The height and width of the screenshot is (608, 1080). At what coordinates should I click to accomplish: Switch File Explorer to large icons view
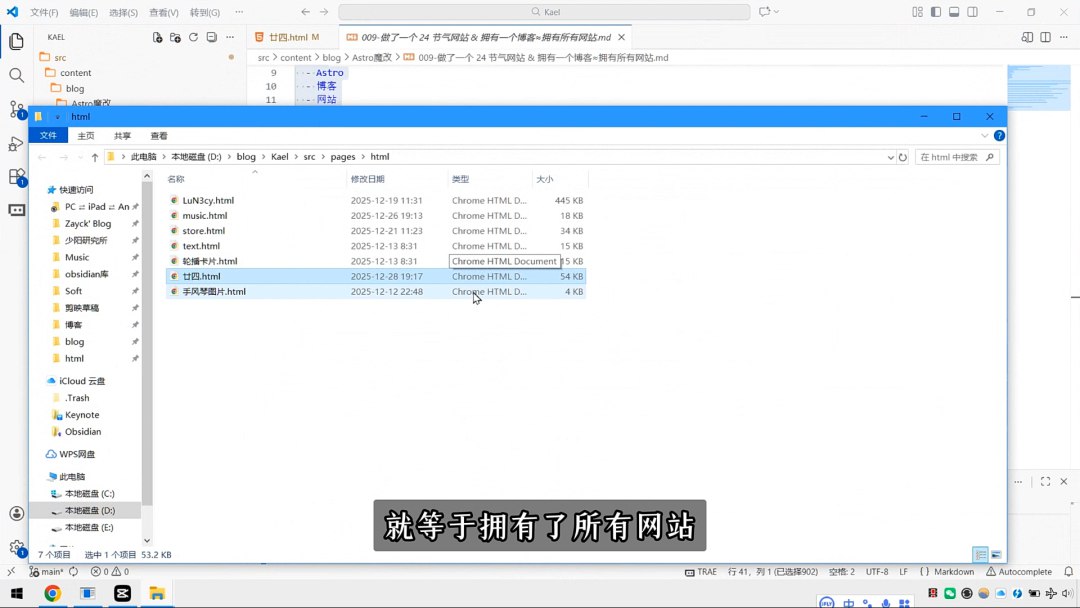(x=995, y=554)
